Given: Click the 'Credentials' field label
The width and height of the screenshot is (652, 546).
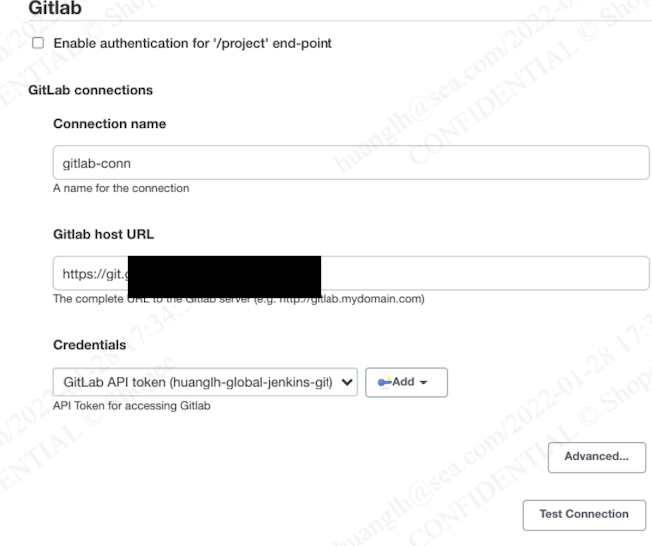Looking at the screenshot, I should click(x=89, y=344).
